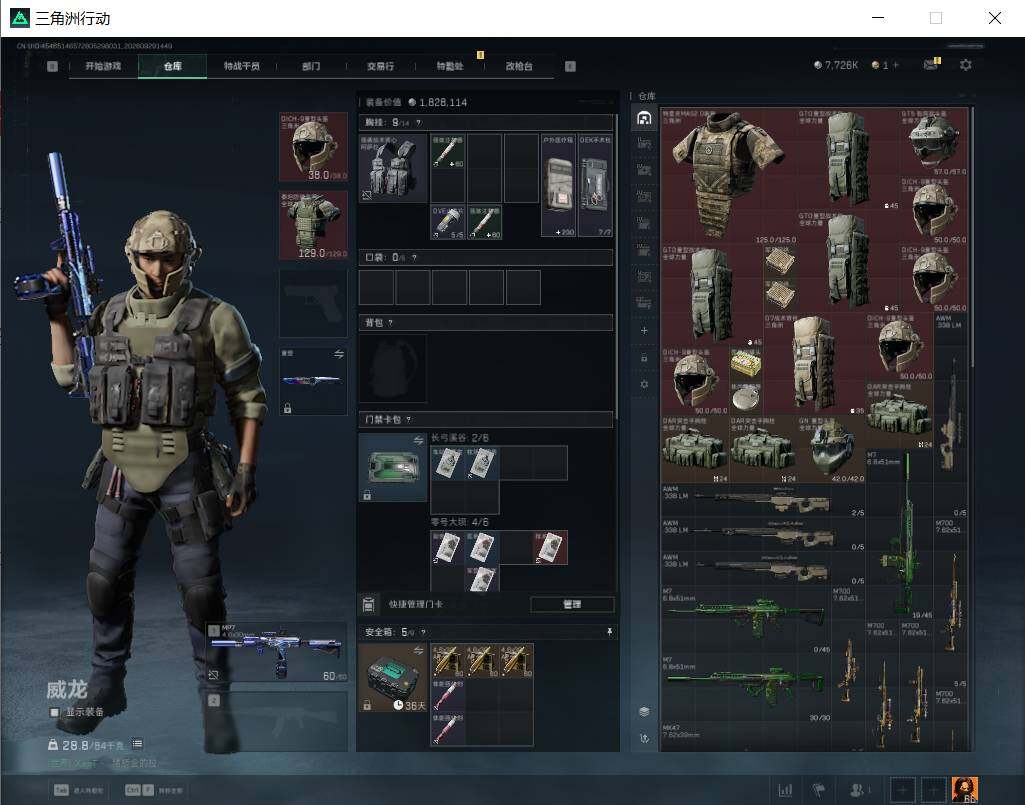The width and height of the screenshot is (1025, 805).
Task: Swap the melee weapon using its swap icon
Action: click(x=339, y=354)
